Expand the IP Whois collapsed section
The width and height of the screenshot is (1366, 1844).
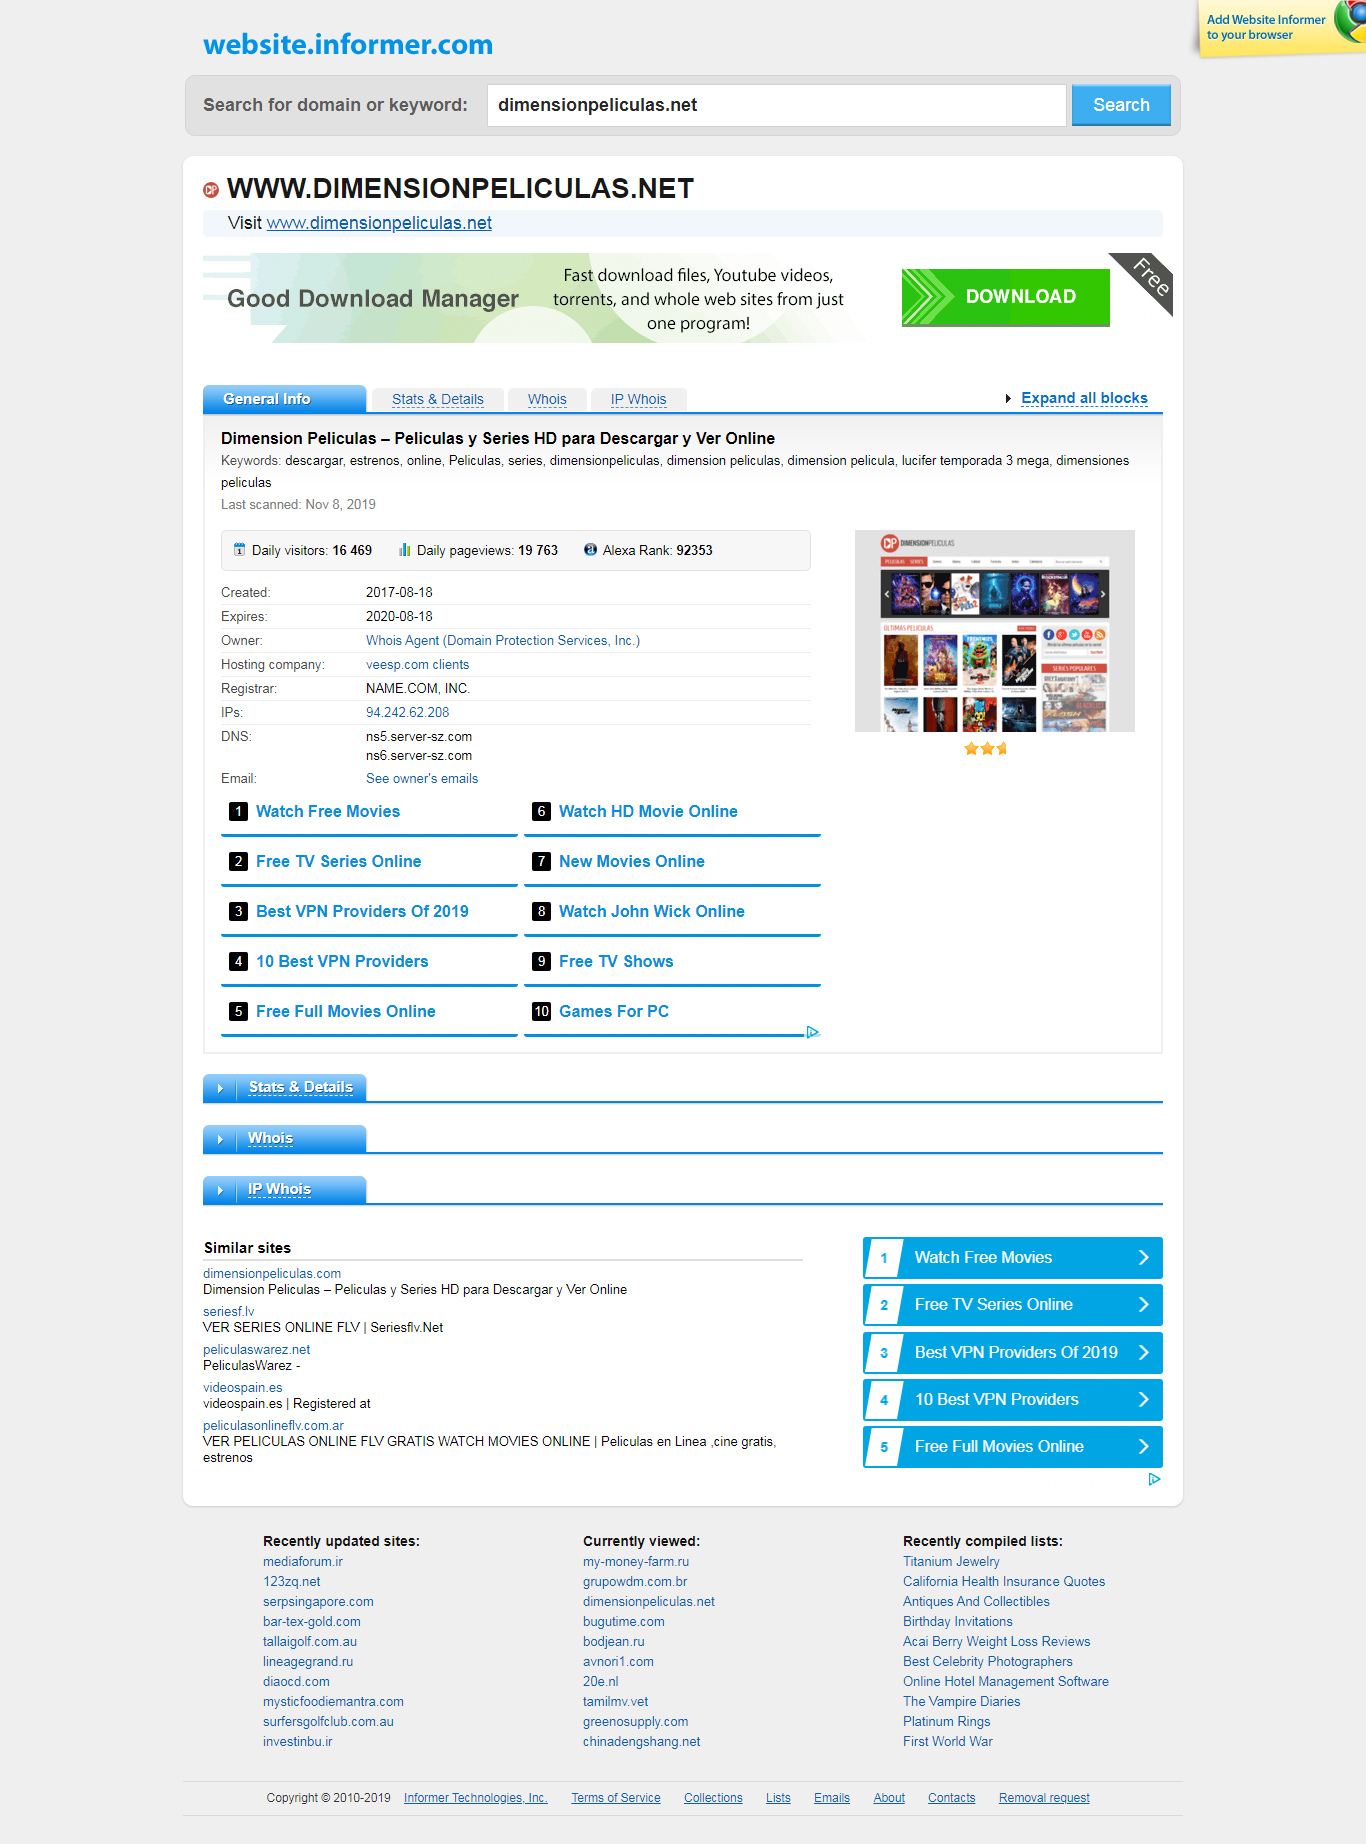point(285,1190)
